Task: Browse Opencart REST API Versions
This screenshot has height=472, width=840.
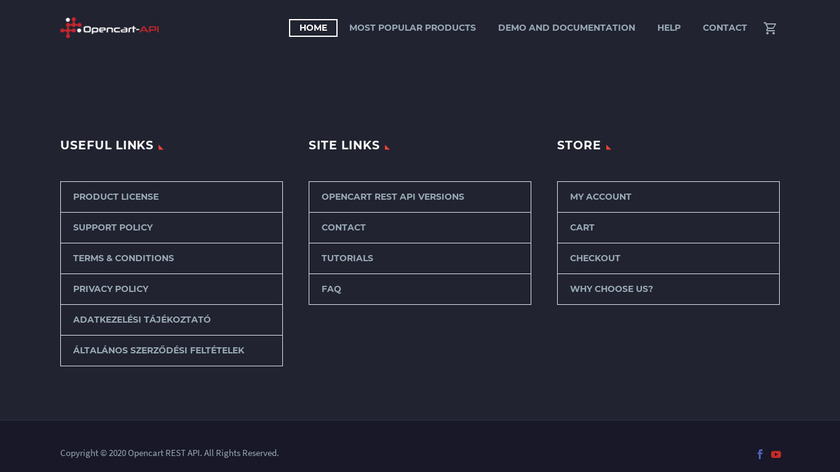Action: (392, 197)
